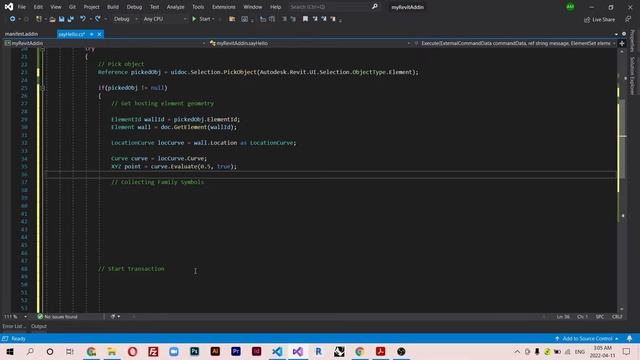Open the File menu
Screen dimensions: 640x360
pyautogui.click(x=22, y=7)
